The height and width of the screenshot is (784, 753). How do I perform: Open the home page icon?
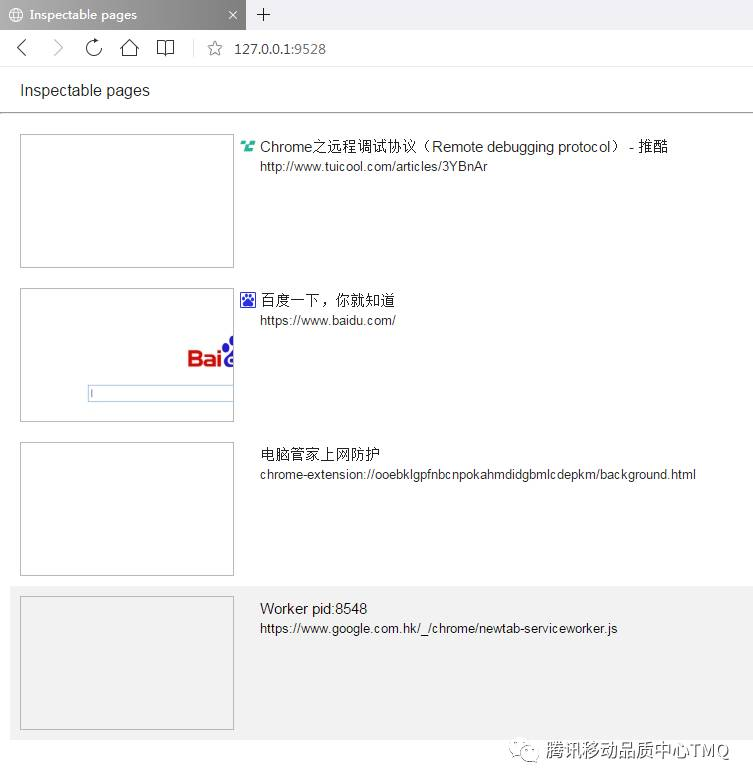(130, 48)
